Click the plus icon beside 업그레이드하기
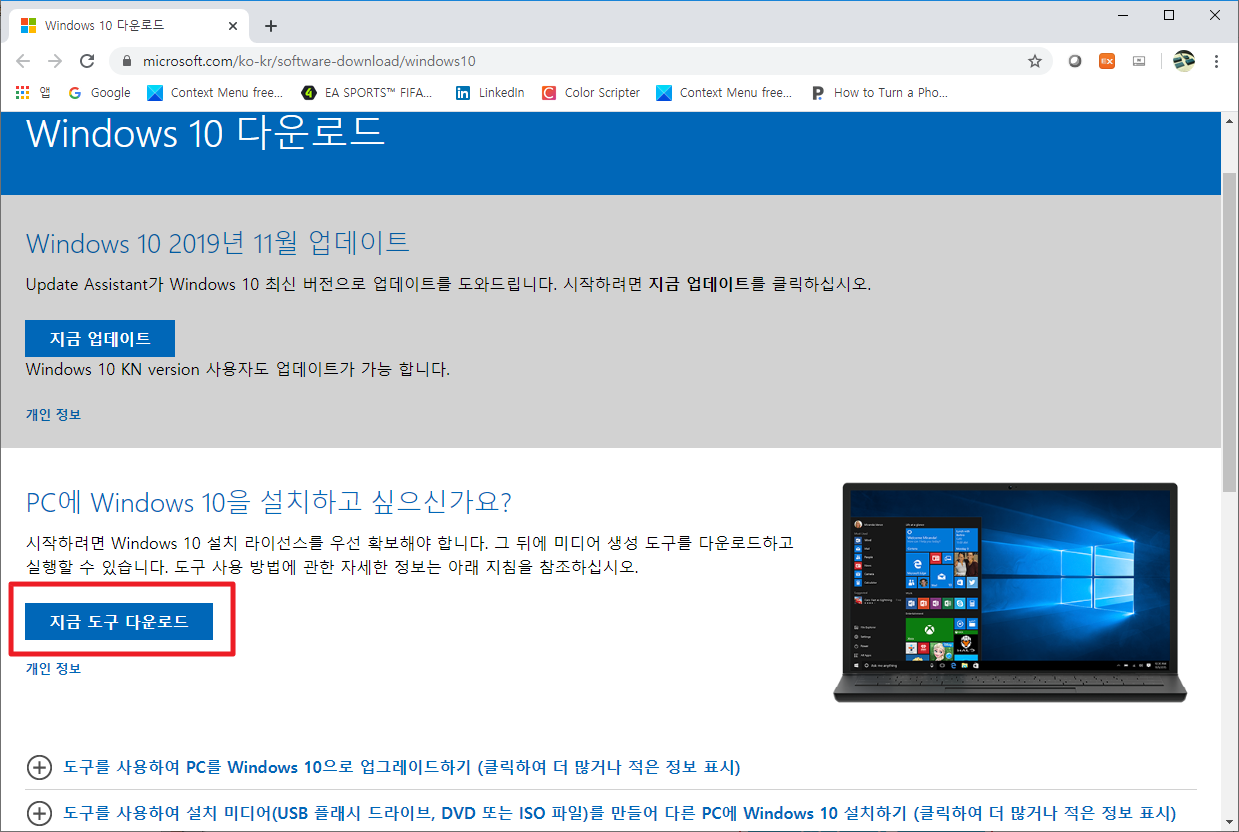Screen dimensions: 1239x832 click(38, 767)
